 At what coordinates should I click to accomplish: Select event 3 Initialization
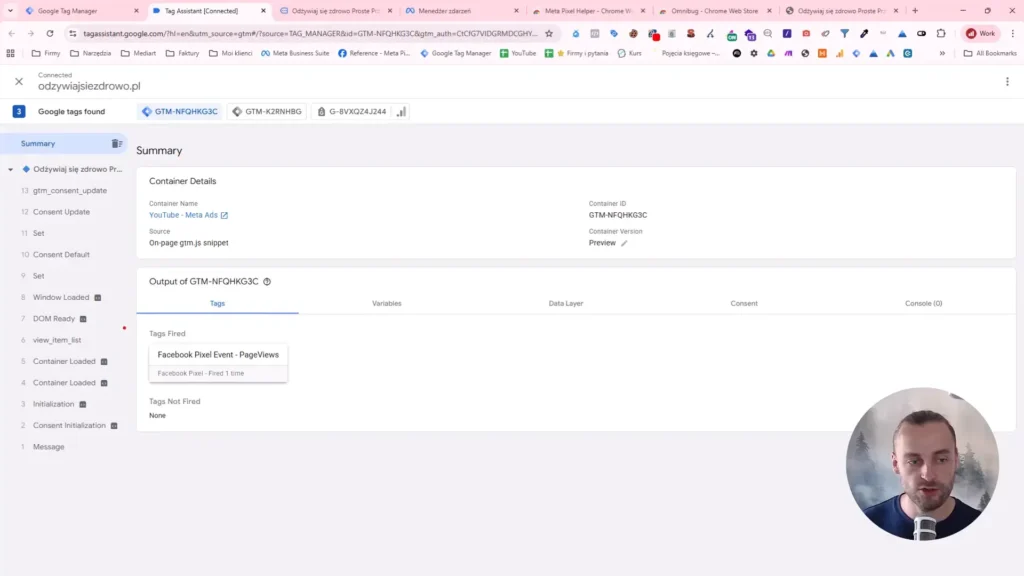click(x=54, y=404)
